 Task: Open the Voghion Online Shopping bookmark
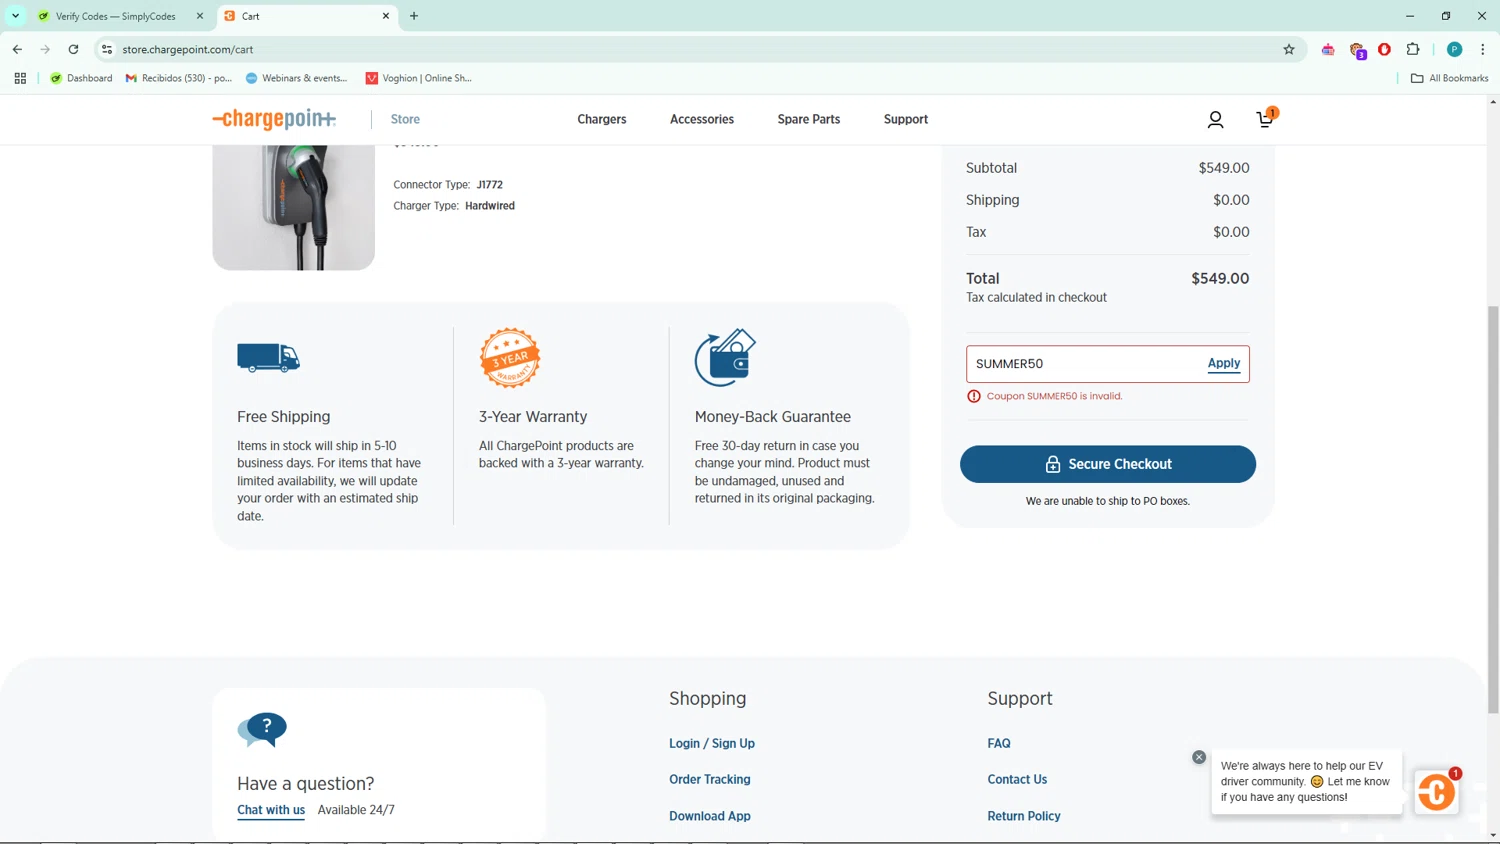[419, 78]
